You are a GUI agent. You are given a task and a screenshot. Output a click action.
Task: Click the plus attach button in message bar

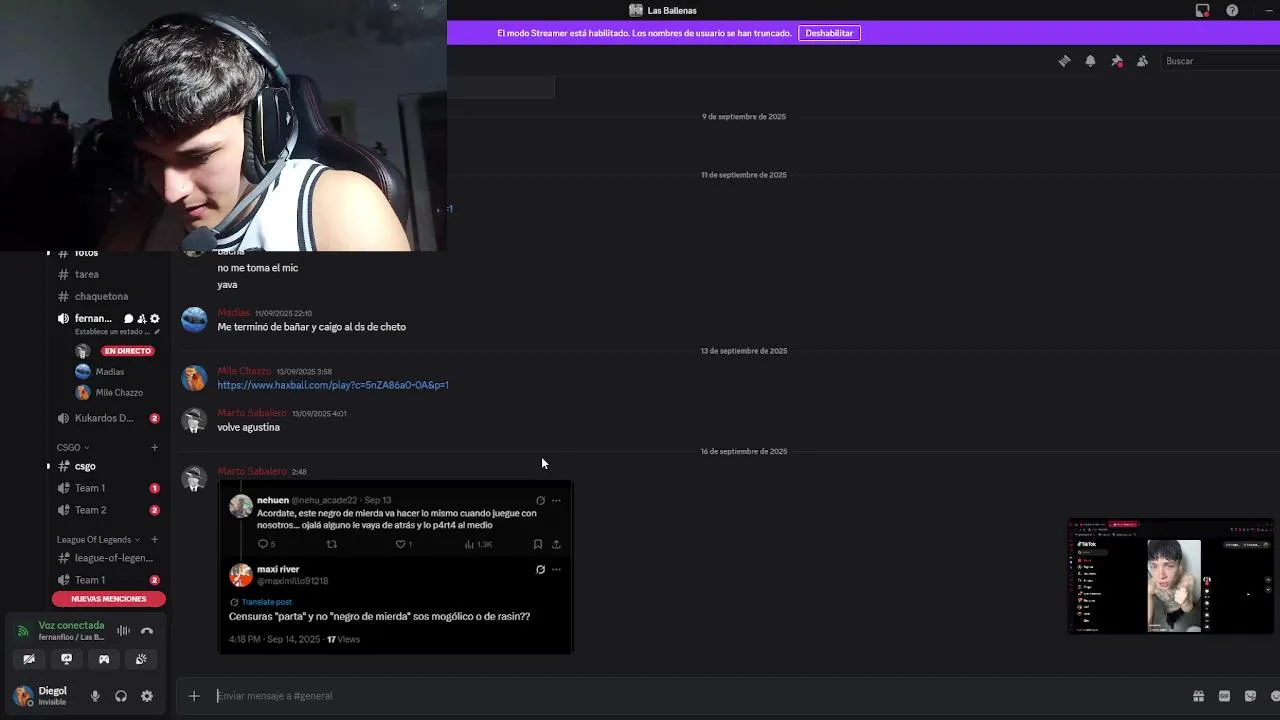point(194,696)
